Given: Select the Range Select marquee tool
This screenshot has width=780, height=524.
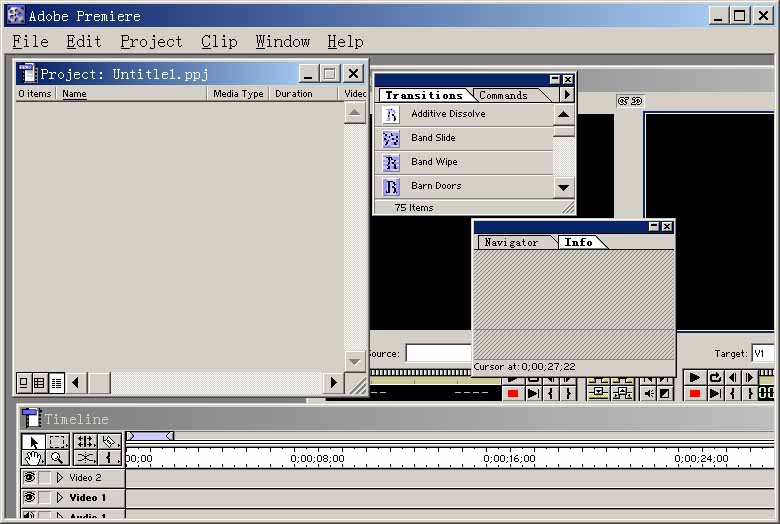Looking at the screenshot, I should (59, 441).
